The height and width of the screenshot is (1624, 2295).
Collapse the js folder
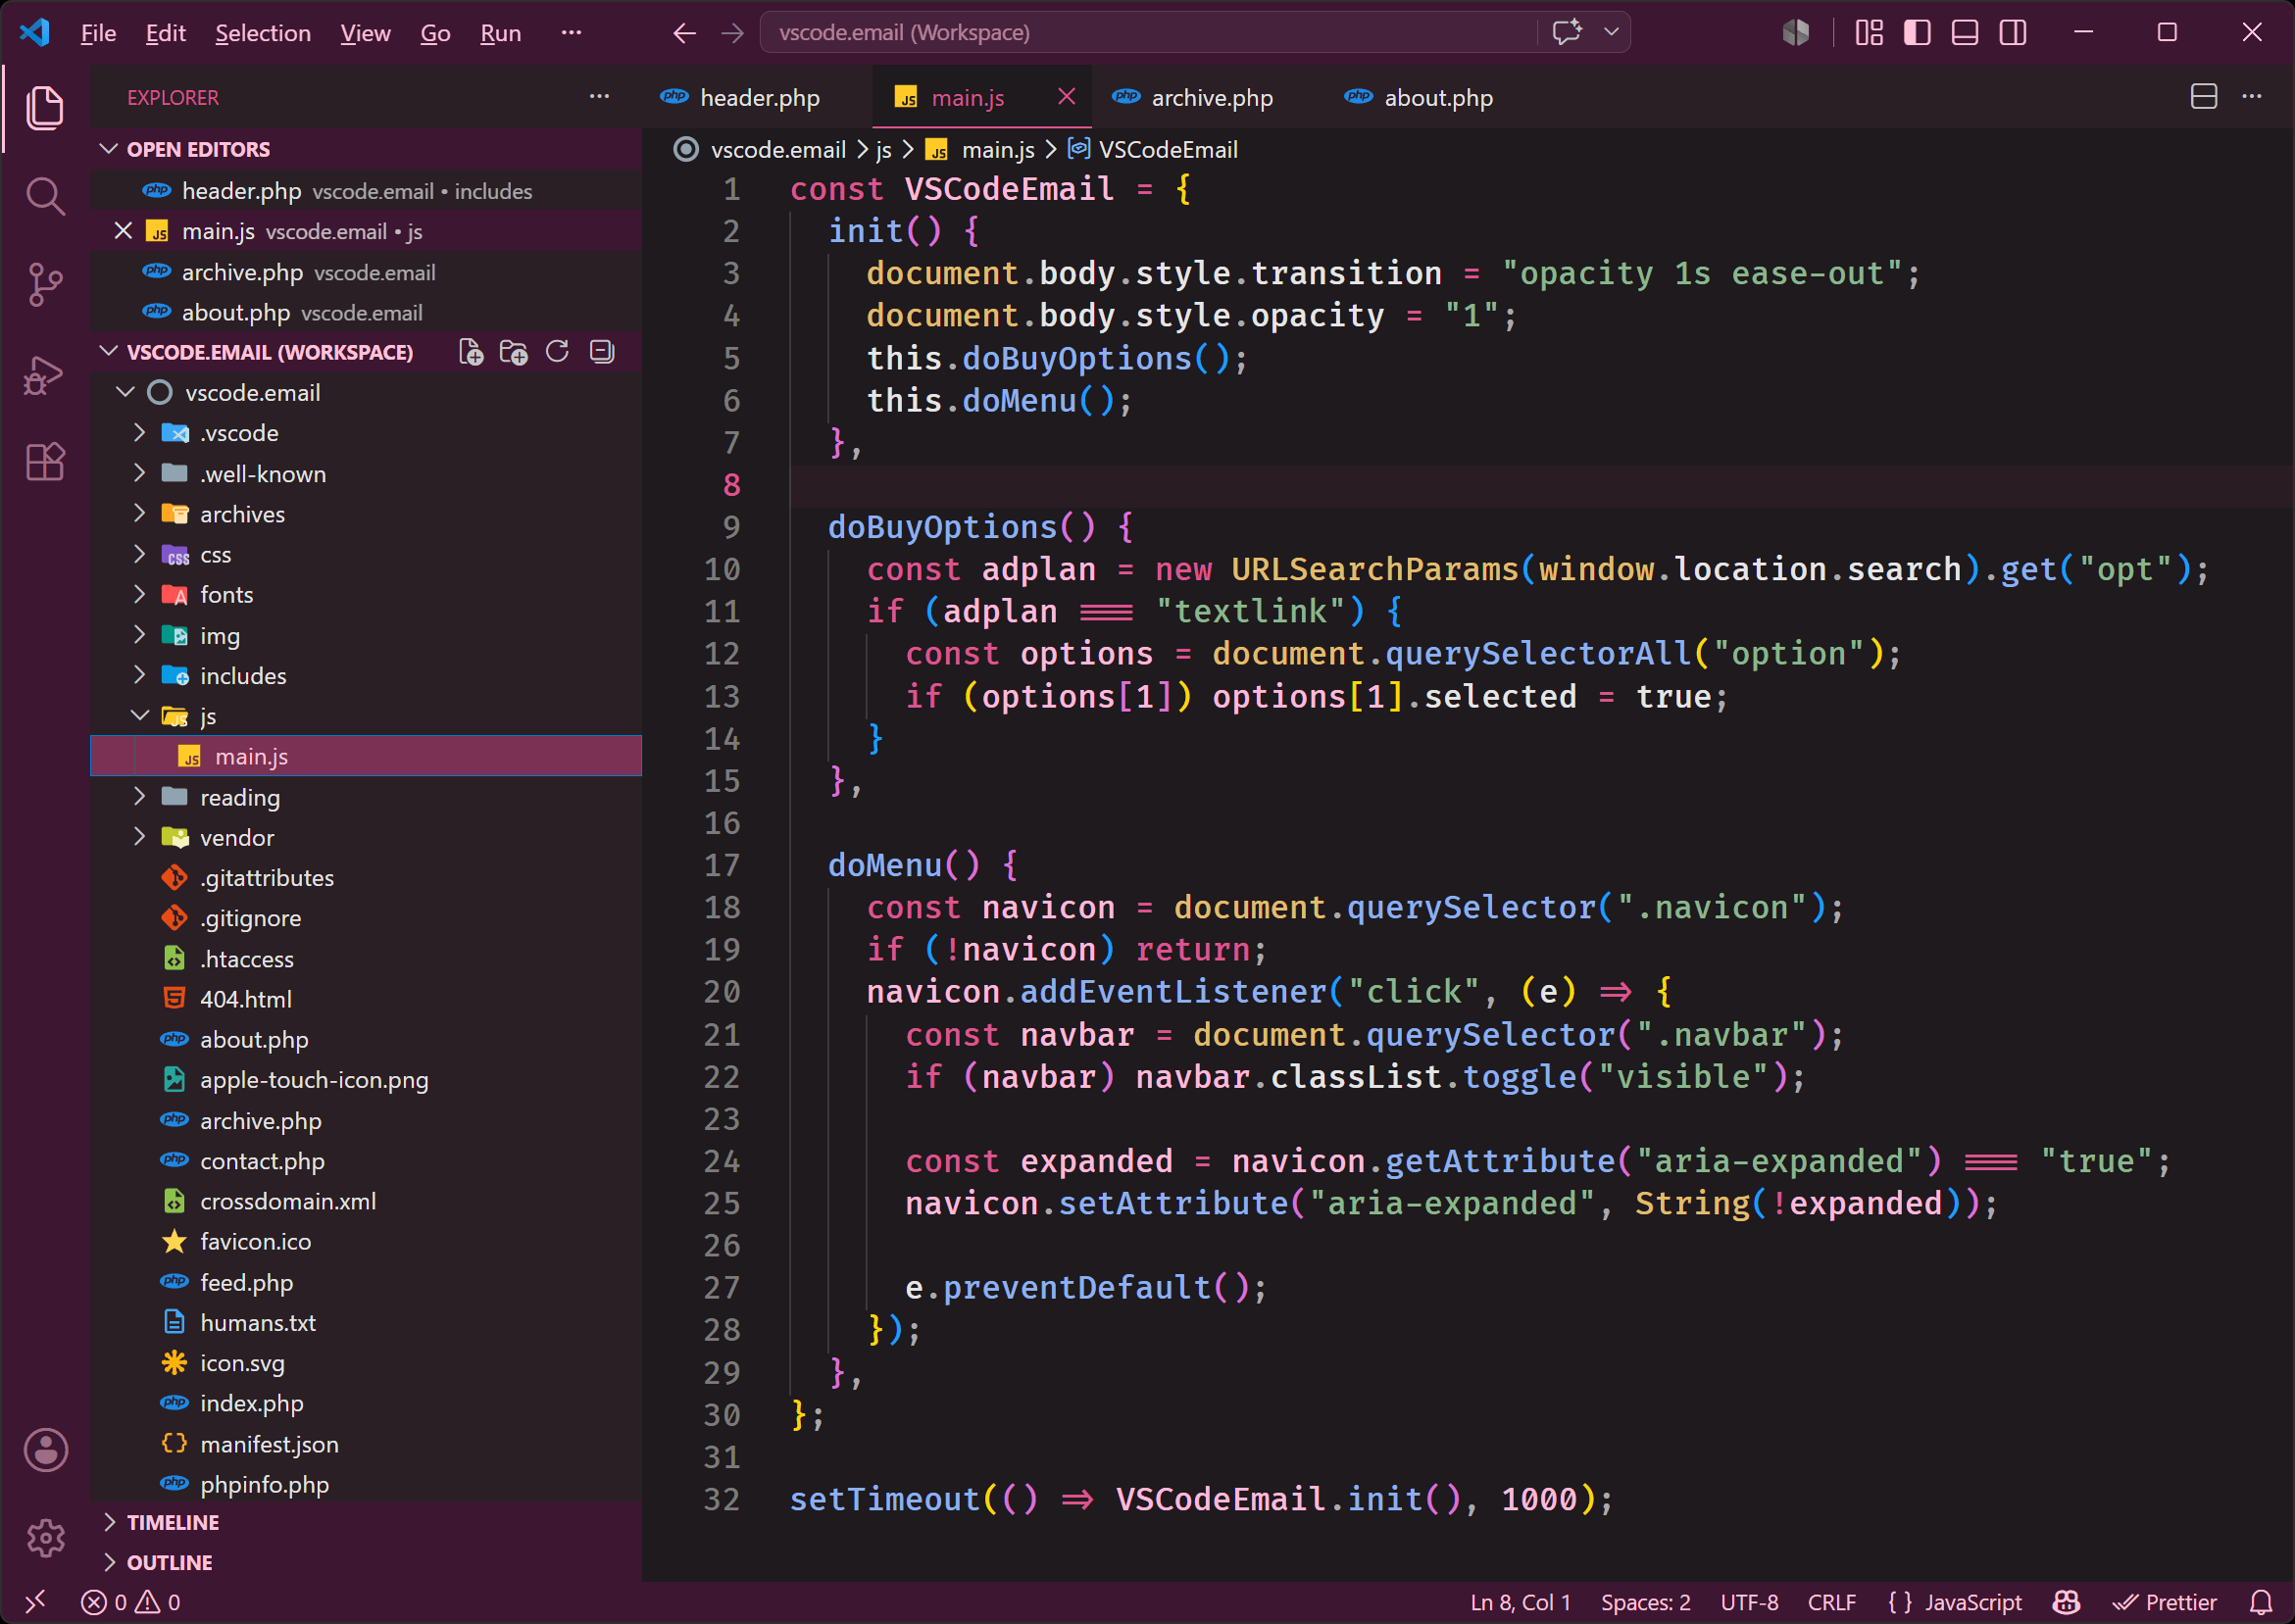[x=366, y=716]
